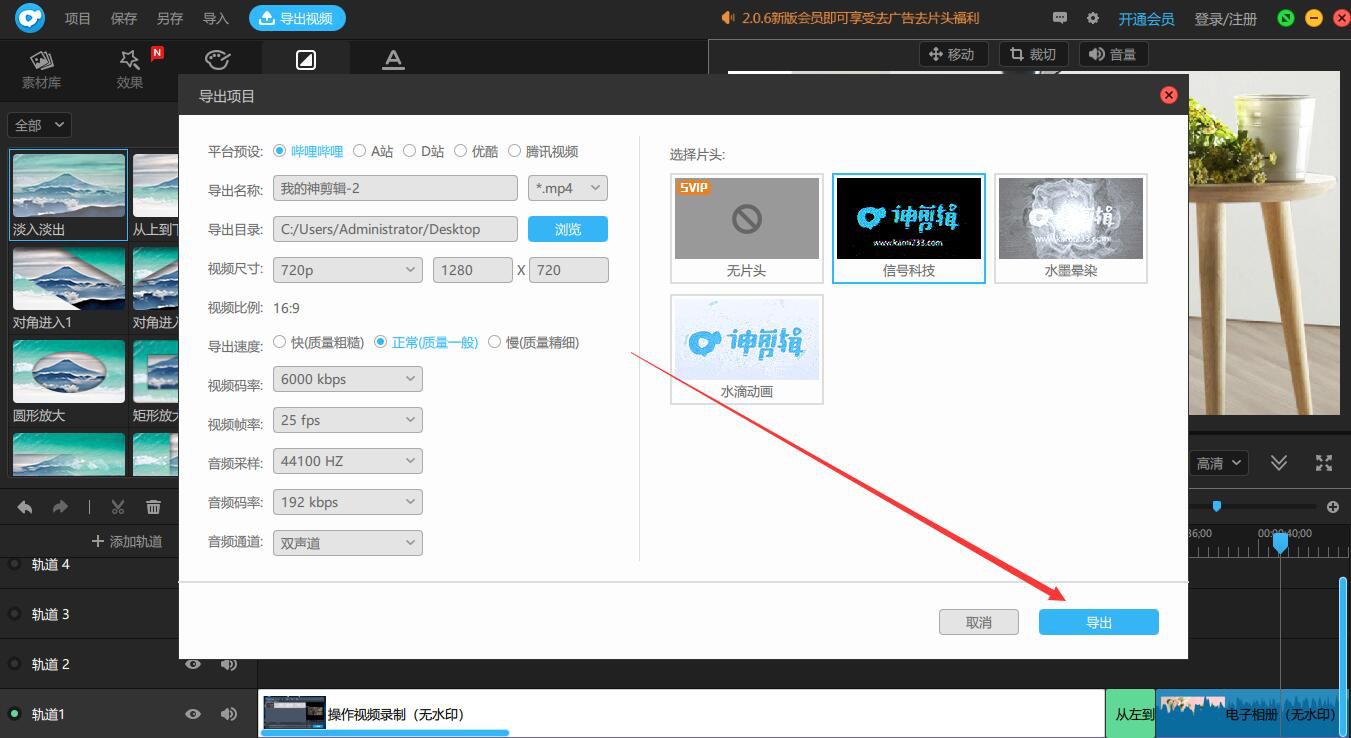Click the 另存 menu item
This screenshot has height=738, width=1351.
click(x=170, y=18)
